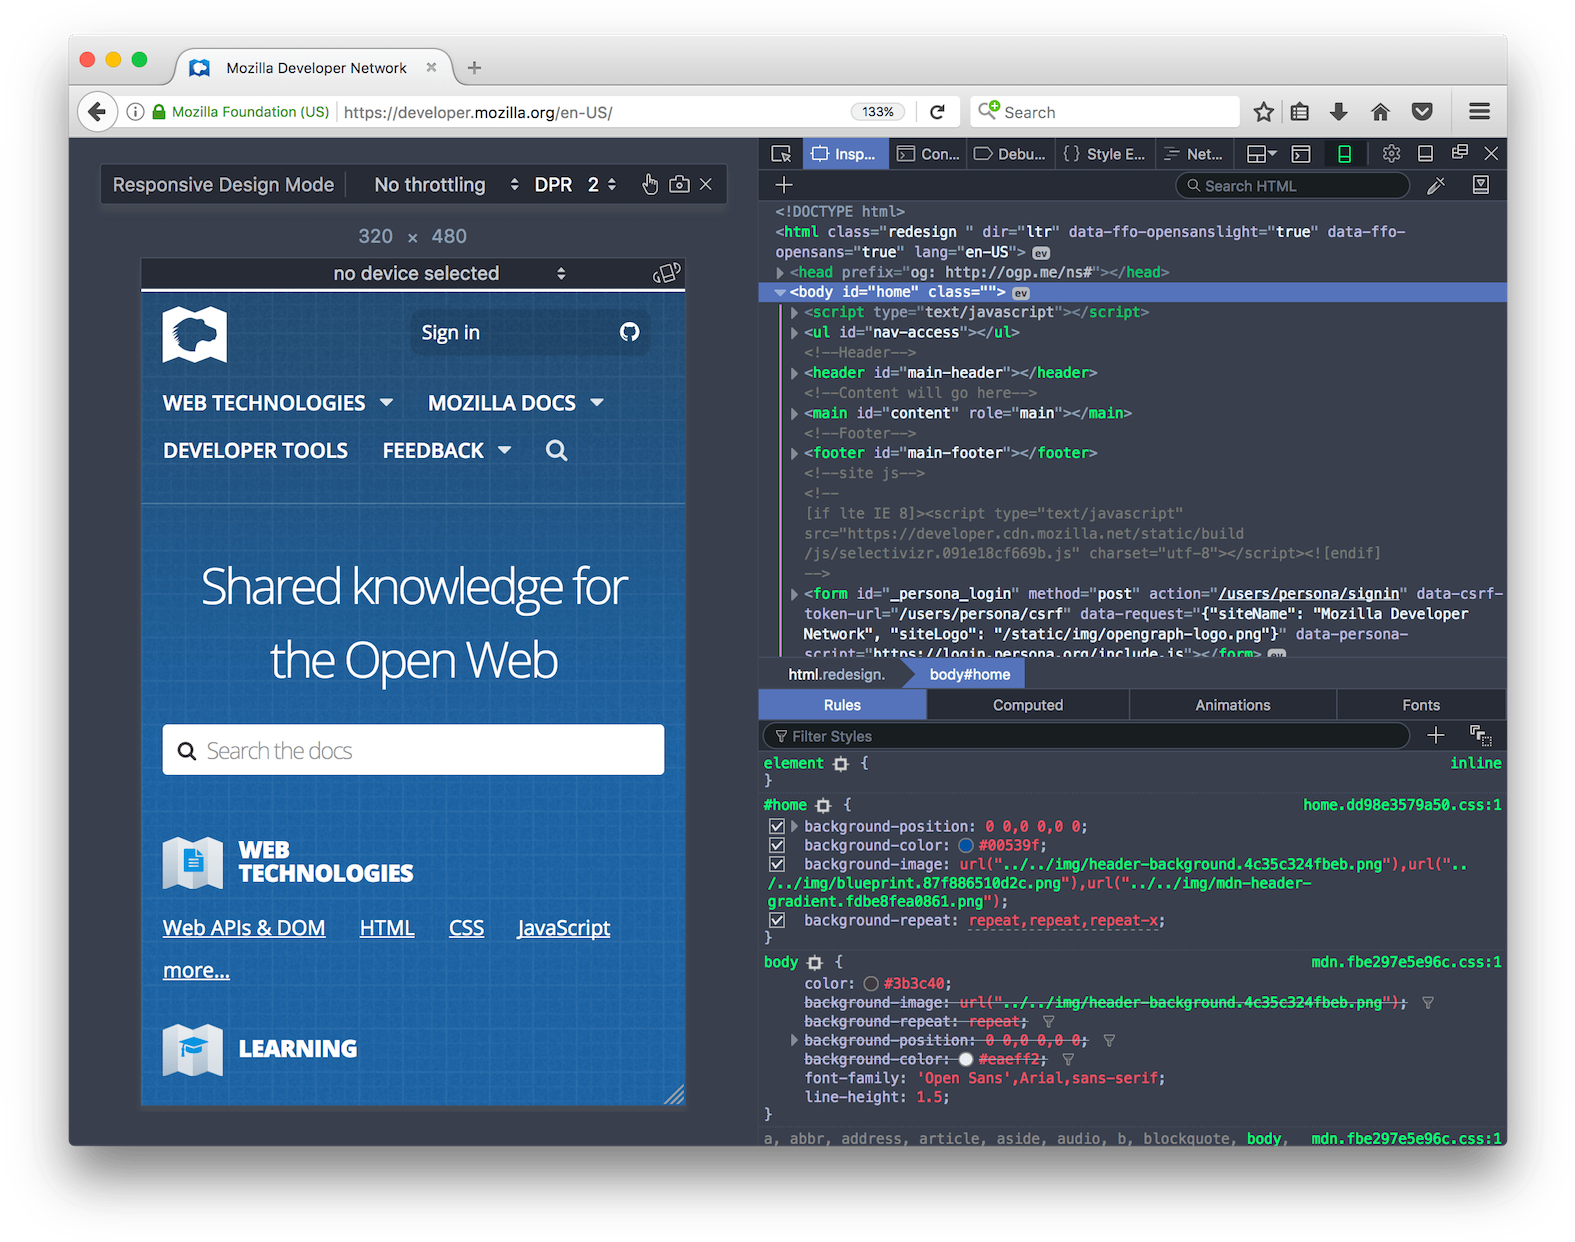Open the Pocket icon
The image size is (1575, 1242).
point(1422,112)
